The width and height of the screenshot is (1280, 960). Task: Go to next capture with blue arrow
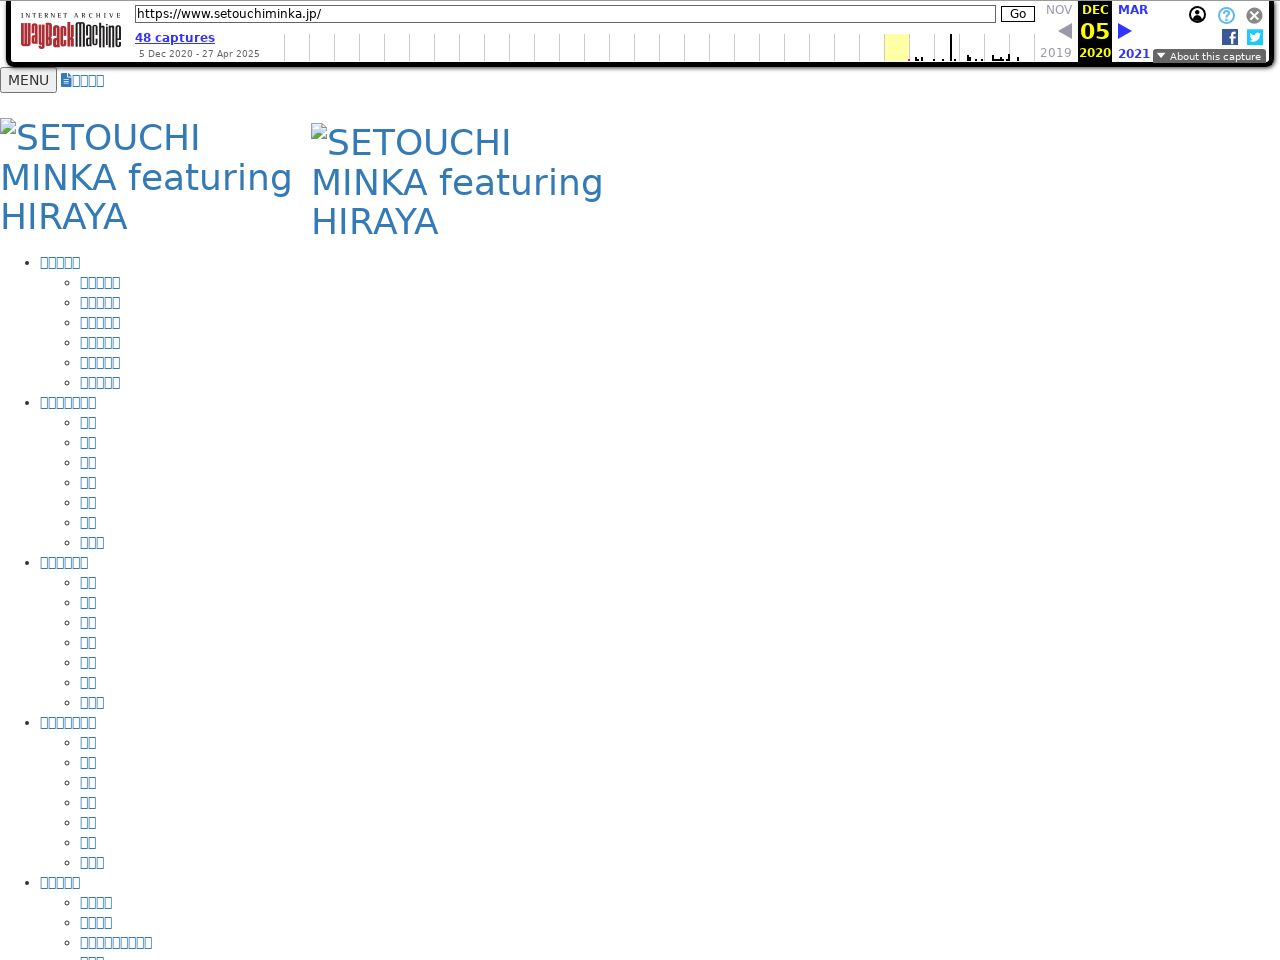(1125, 31)
